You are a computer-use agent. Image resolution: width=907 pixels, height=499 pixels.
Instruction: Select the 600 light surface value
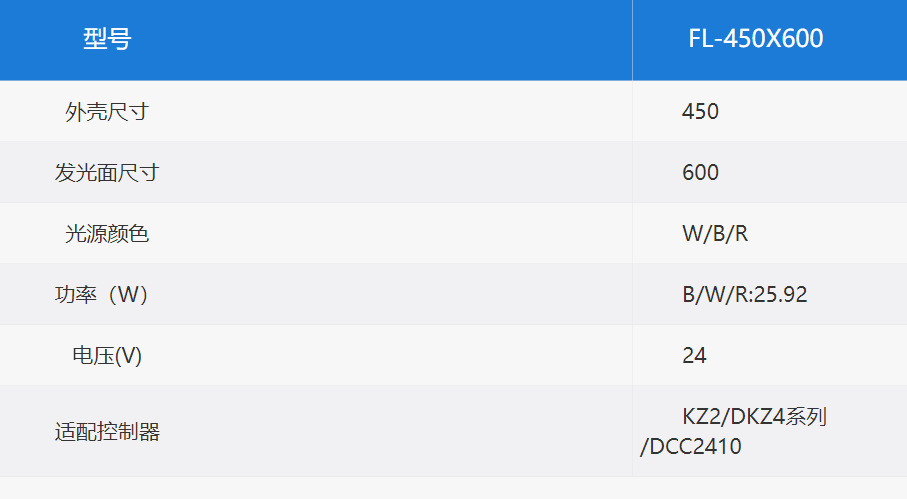pyautogui.click(x=700, y=172)
